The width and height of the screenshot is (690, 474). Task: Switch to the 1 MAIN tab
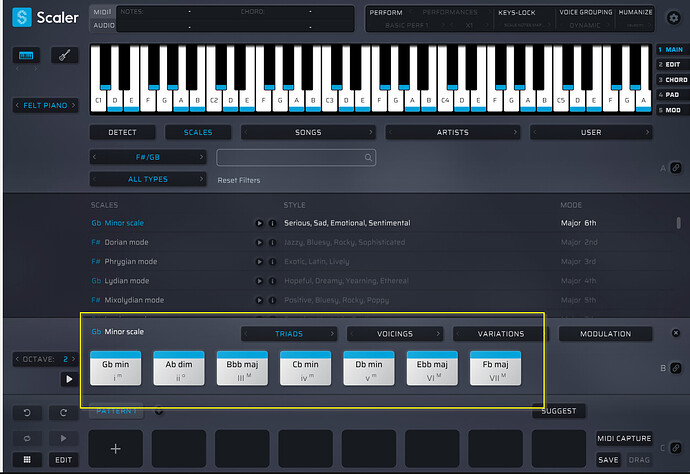pos(671,50)
